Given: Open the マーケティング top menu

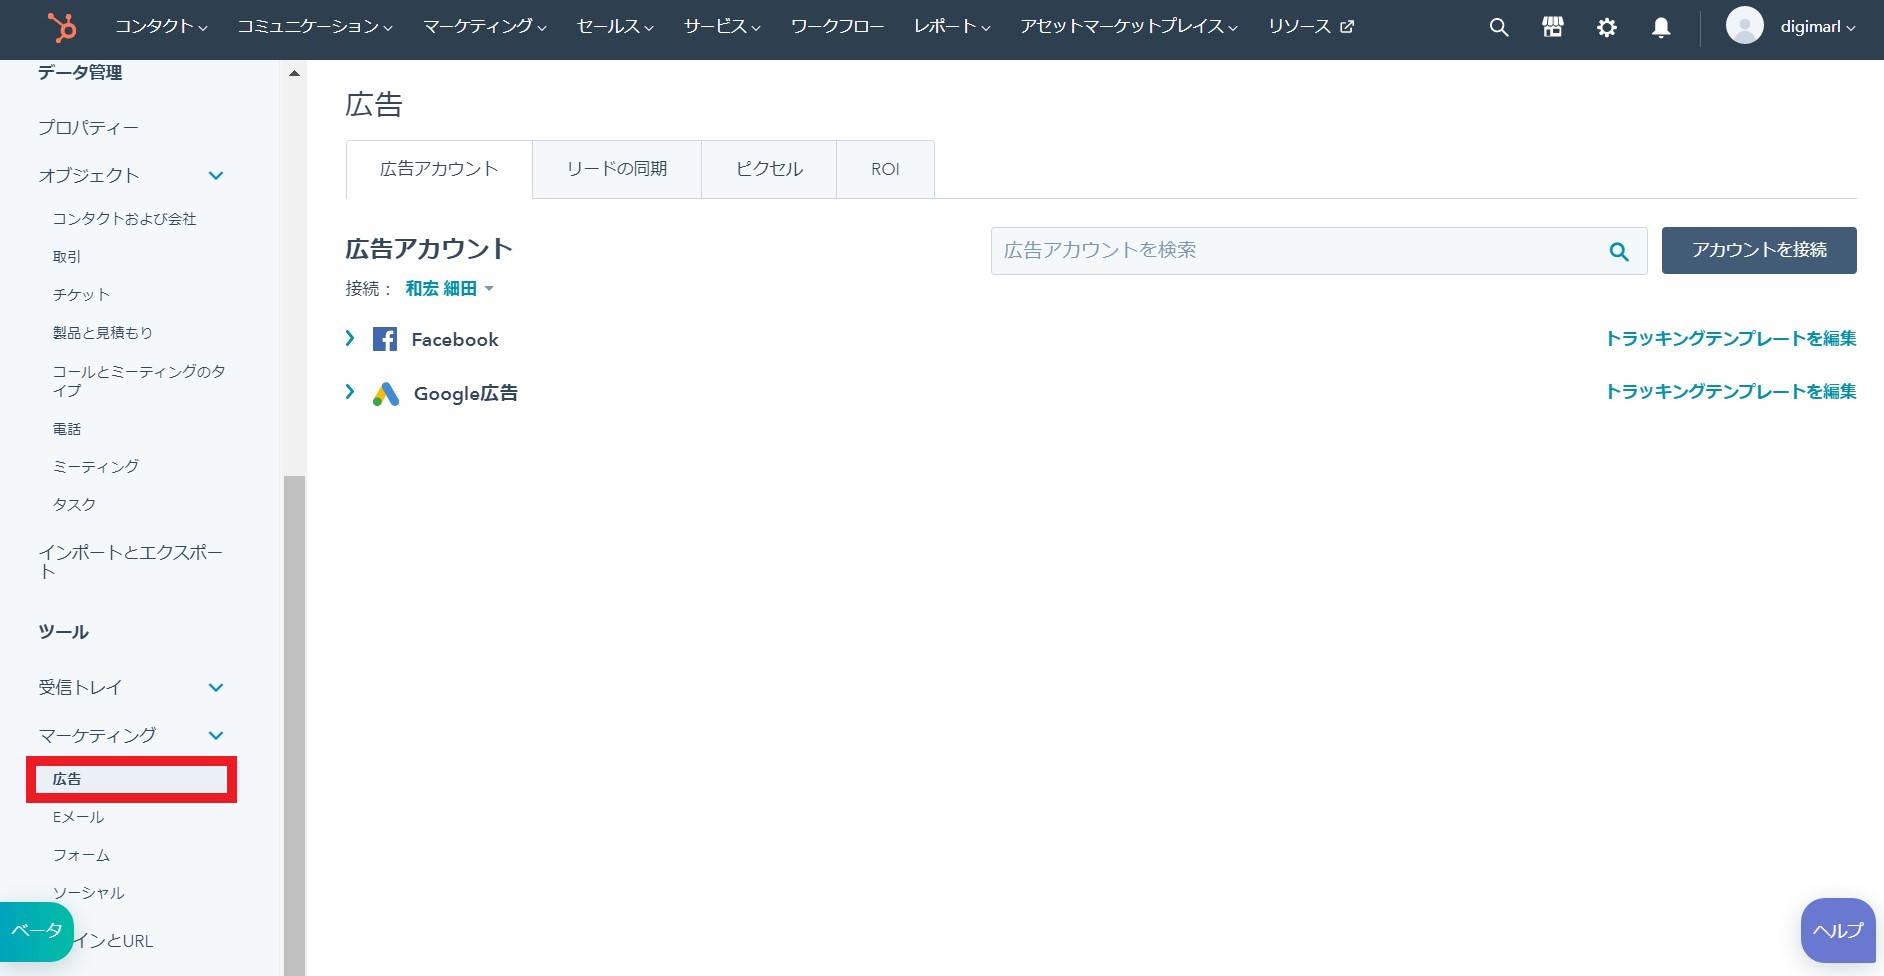Looking at the screenshot, I should [x=485, y=27].
